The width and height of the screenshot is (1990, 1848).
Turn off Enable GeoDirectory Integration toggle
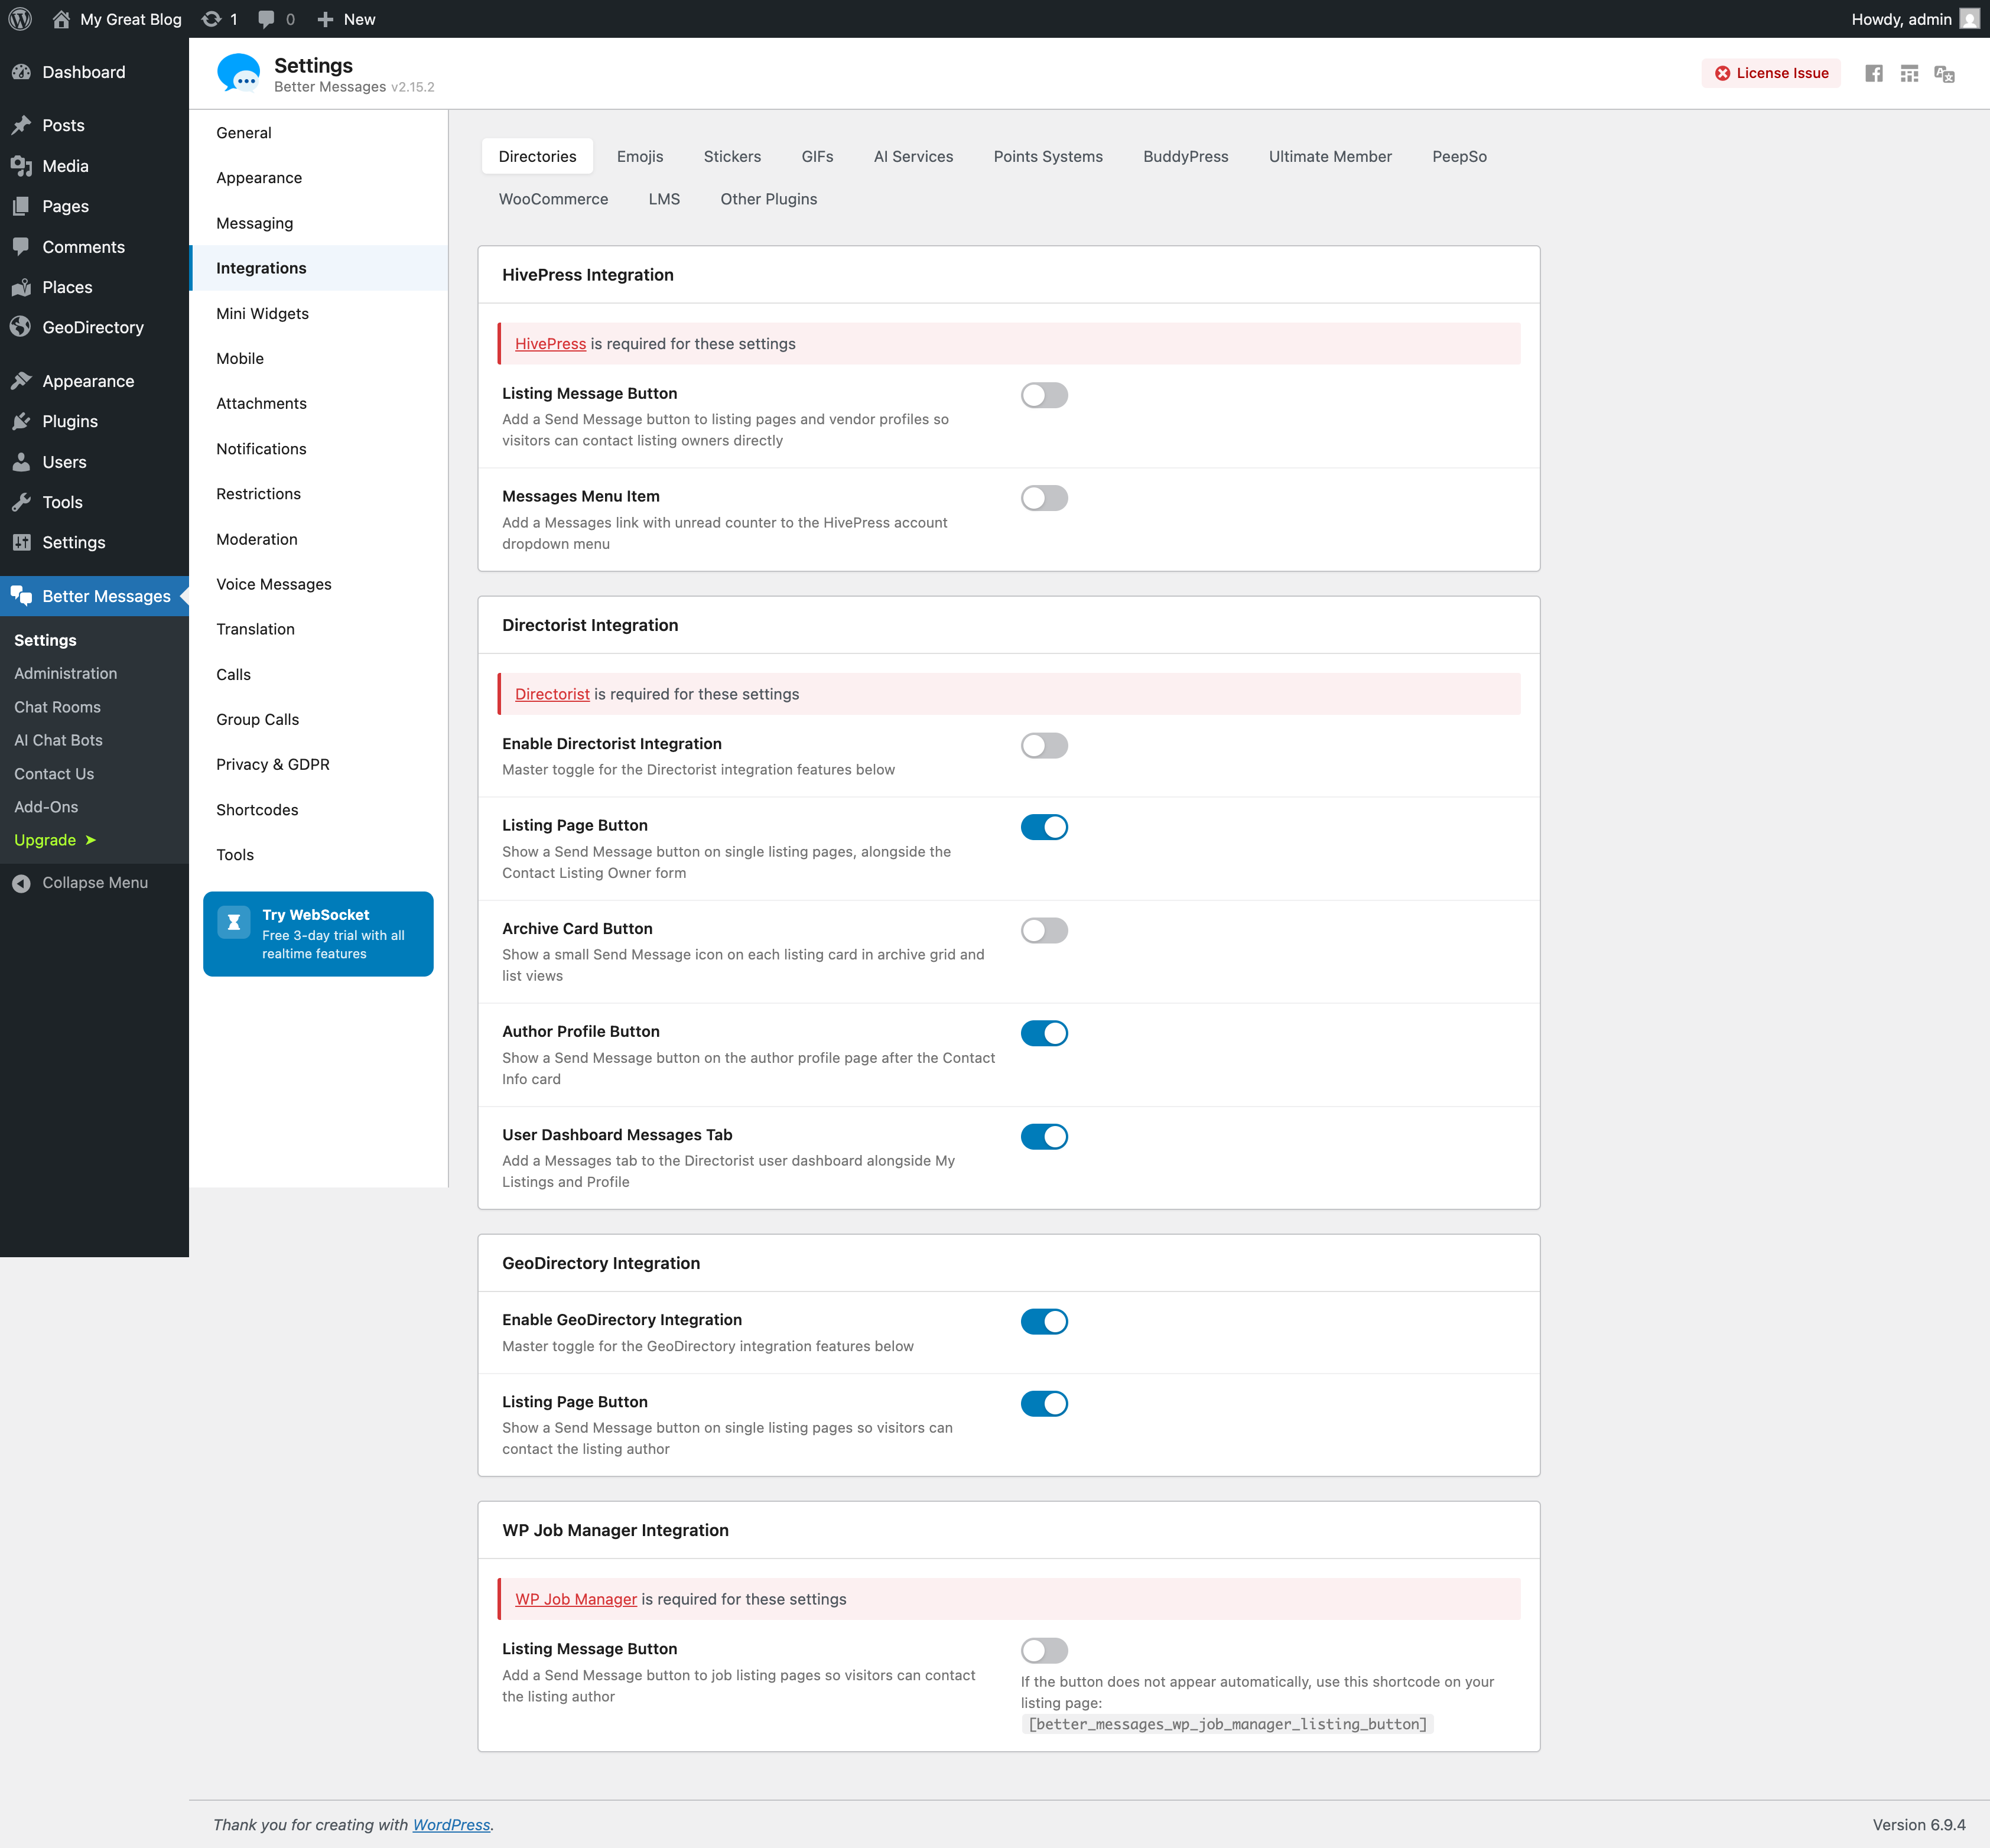[x=1044, y=1322]
